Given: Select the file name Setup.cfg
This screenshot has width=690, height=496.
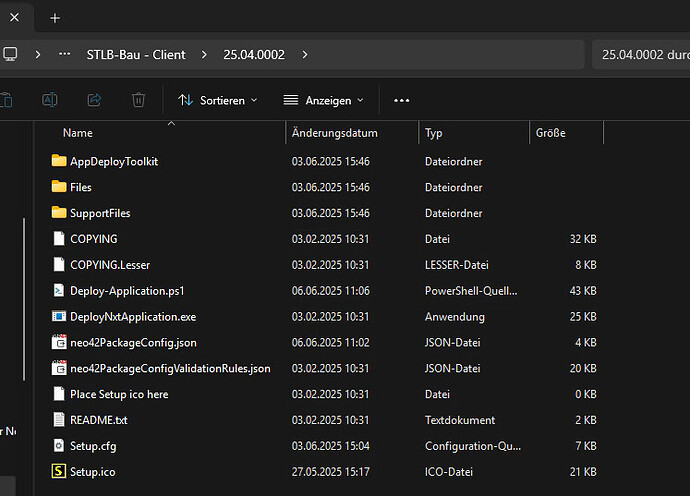Looking at the screenshot, I should (93, 446).
